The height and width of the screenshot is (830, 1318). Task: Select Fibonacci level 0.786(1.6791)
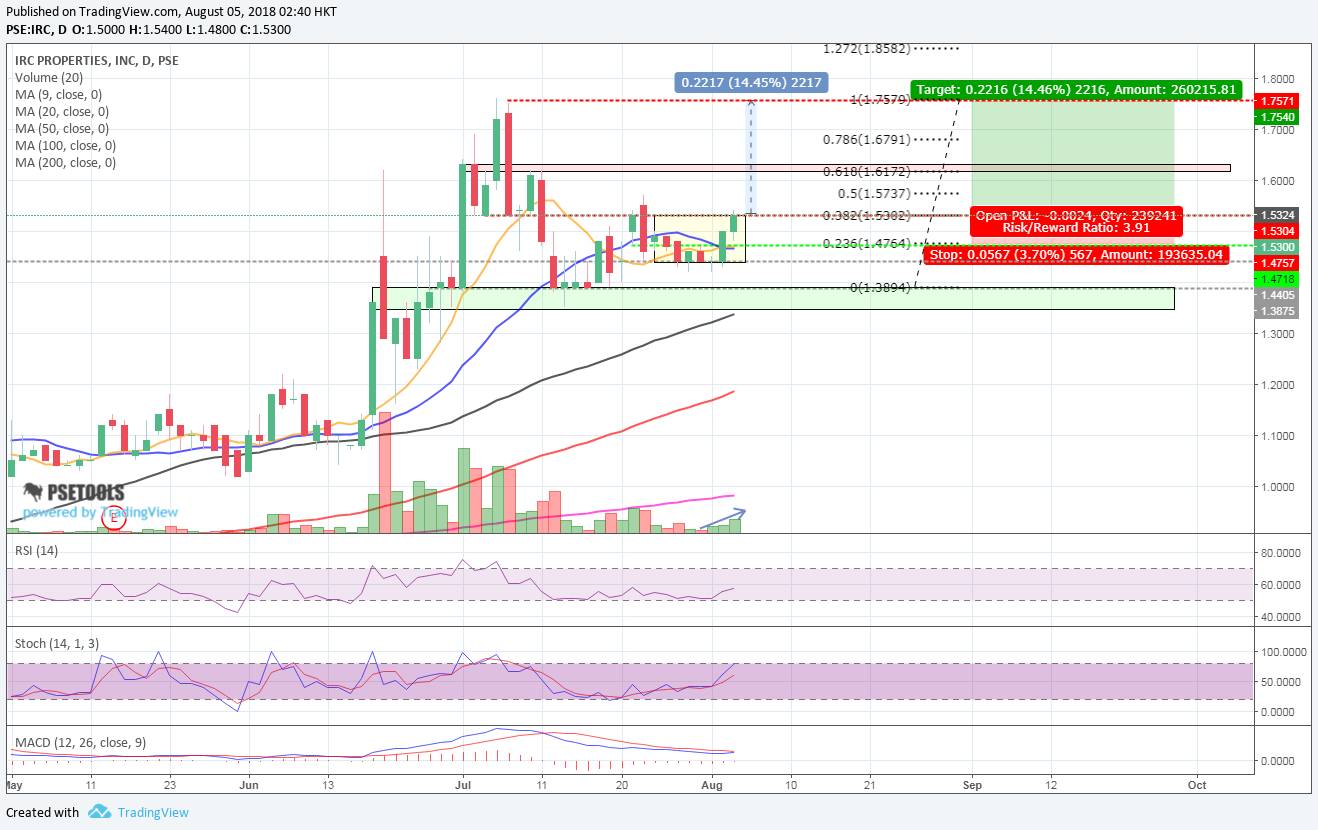point(866,140)
